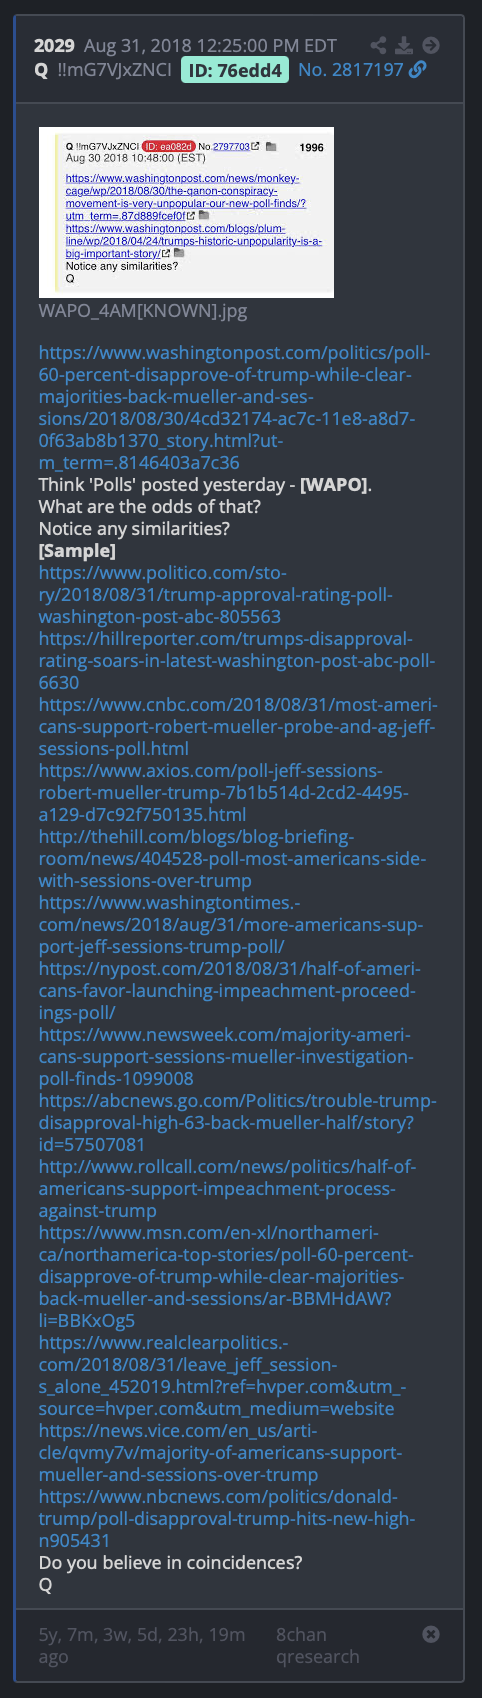Open the nbcnews.com poll disapproval link
Screen dimensions: 482x1698
coord(227,1519)
